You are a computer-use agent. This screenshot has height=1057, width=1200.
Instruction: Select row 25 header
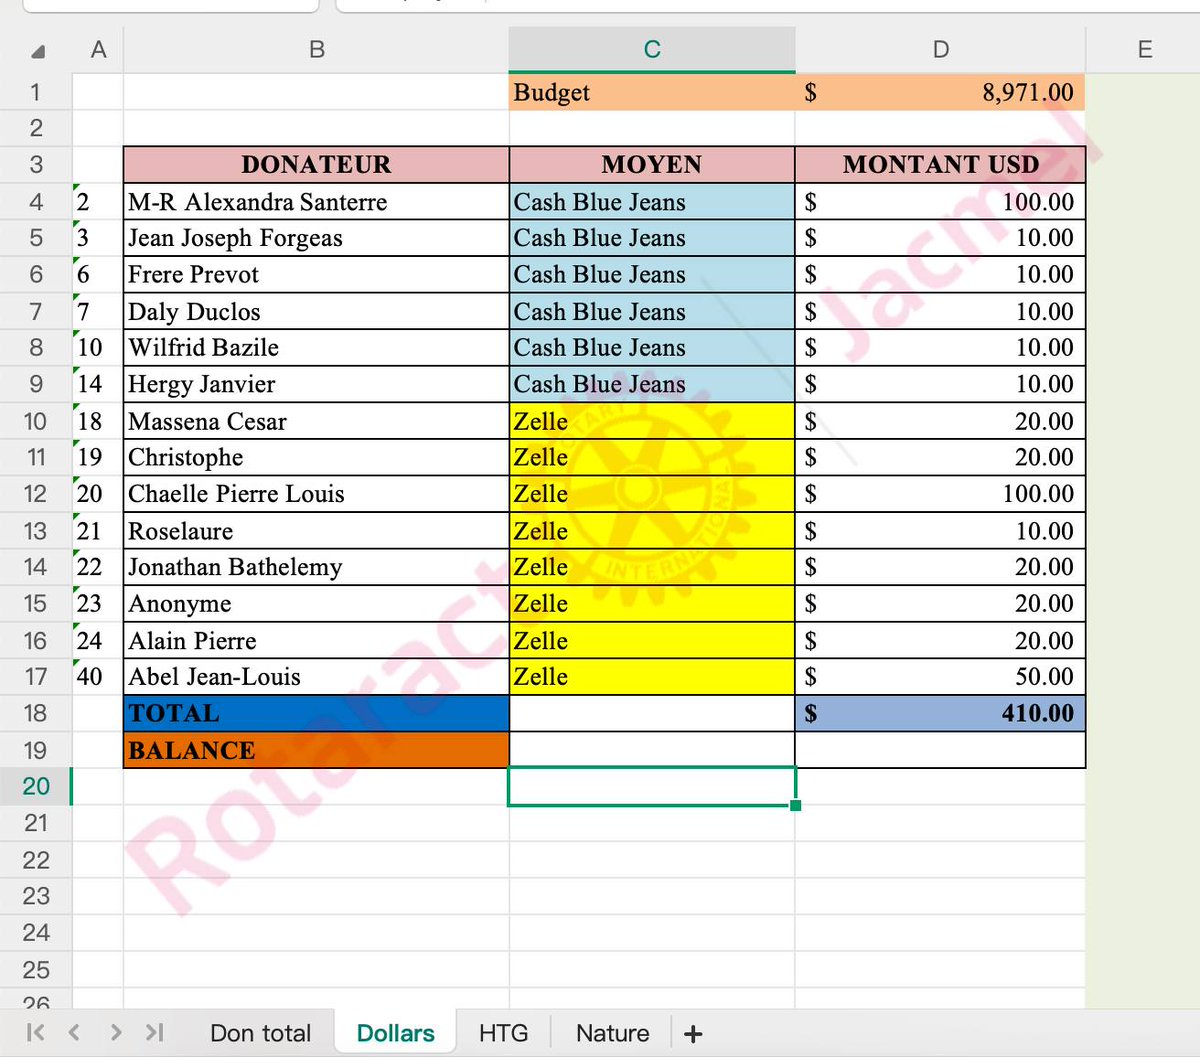click(x=36, y=969)
